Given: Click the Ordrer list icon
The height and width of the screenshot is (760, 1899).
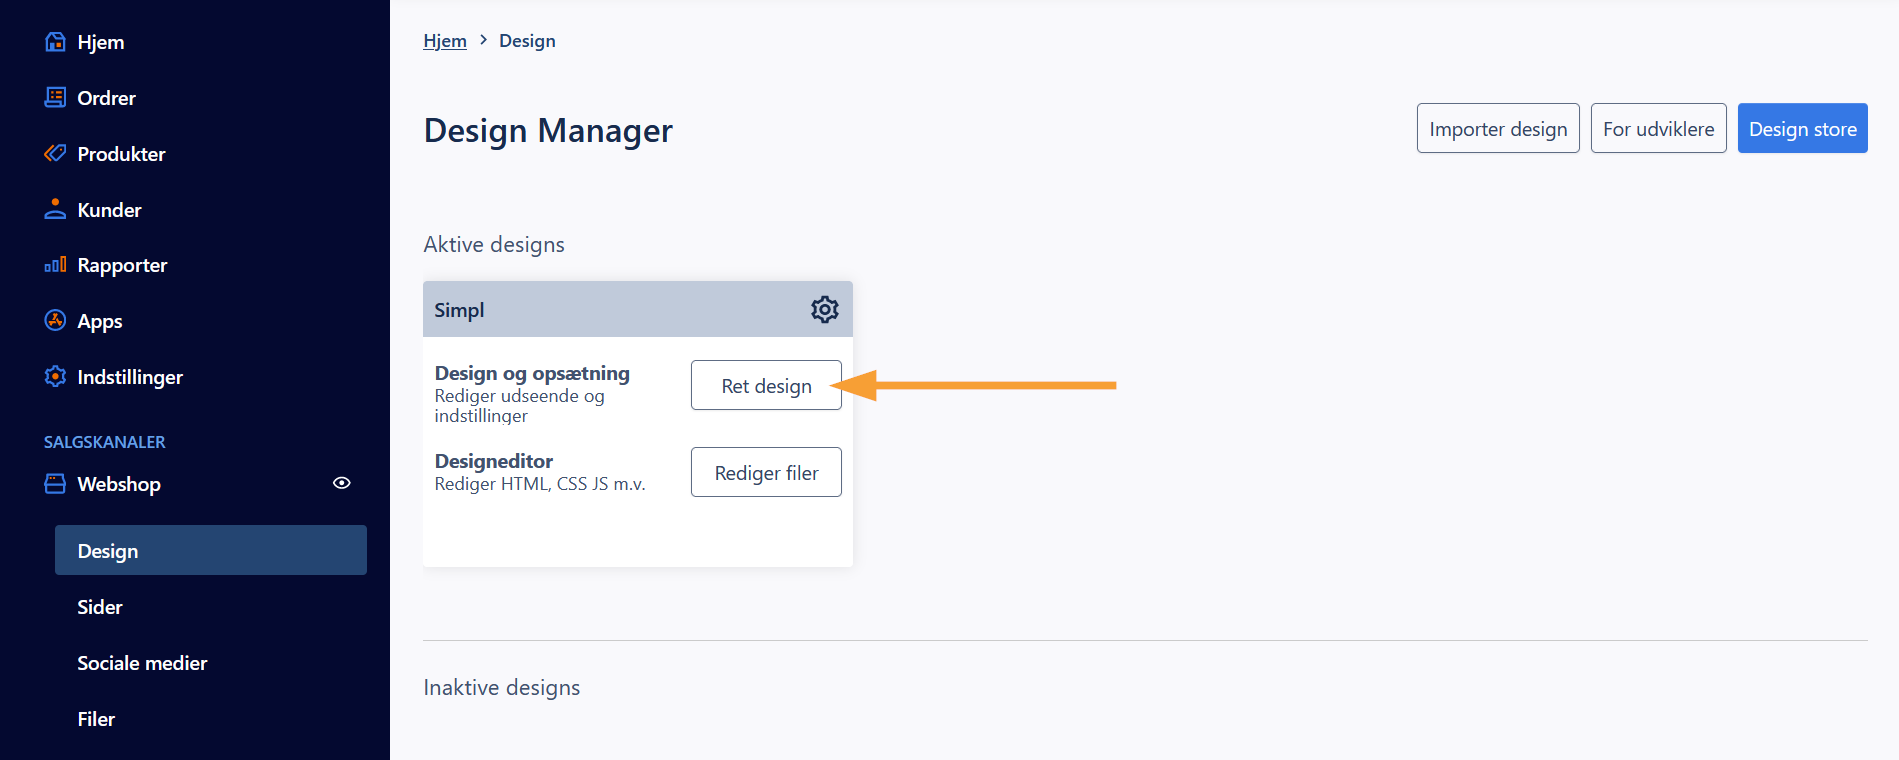Looking at the screenshot, I should pos(55,98).
